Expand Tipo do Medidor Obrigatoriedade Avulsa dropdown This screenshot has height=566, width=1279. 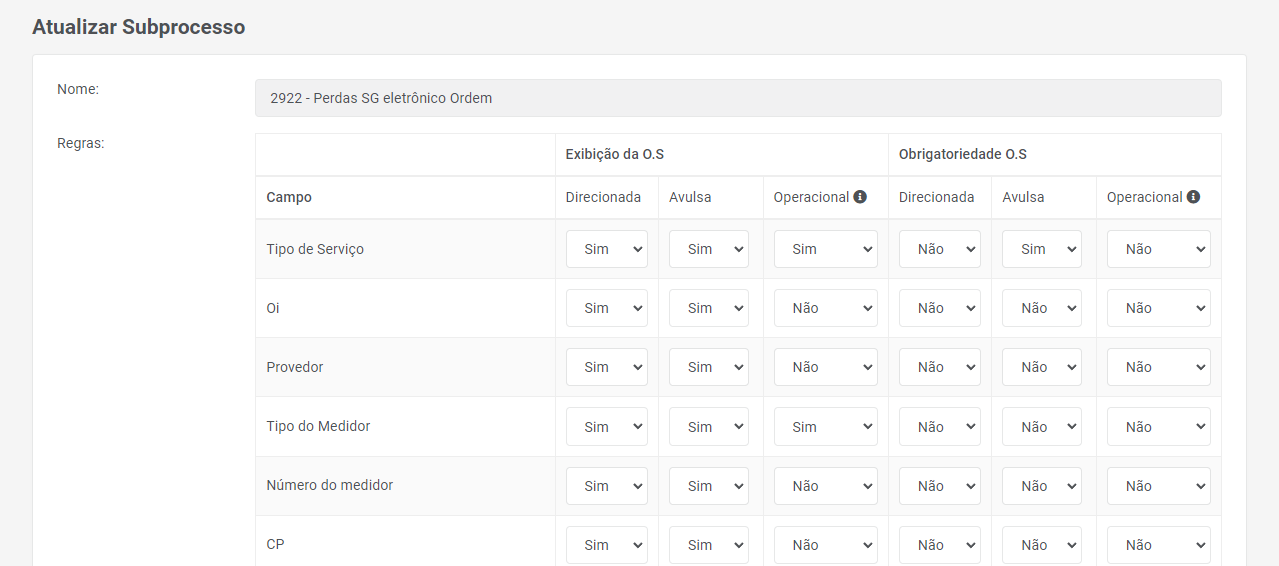tap(1041, 427)
